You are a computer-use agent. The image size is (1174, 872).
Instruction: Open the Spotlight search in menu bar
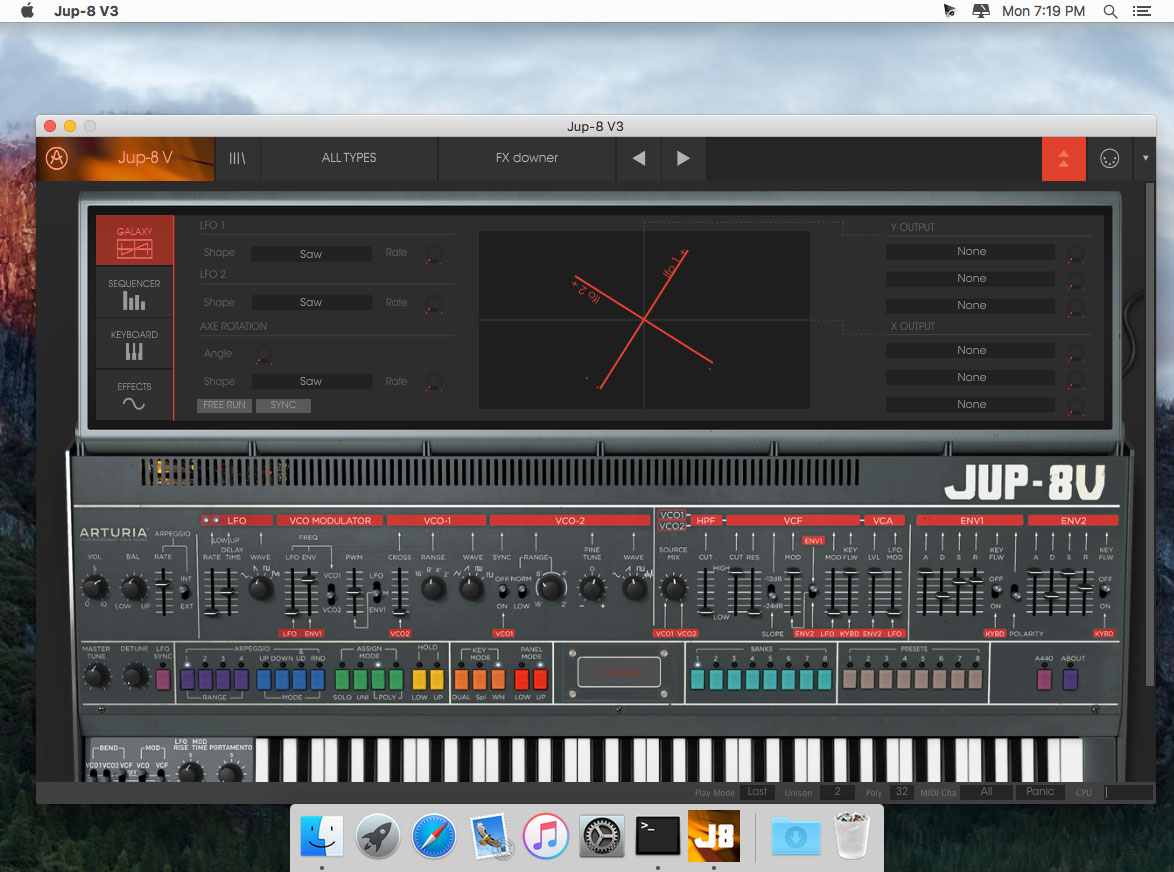[1110, 11]
